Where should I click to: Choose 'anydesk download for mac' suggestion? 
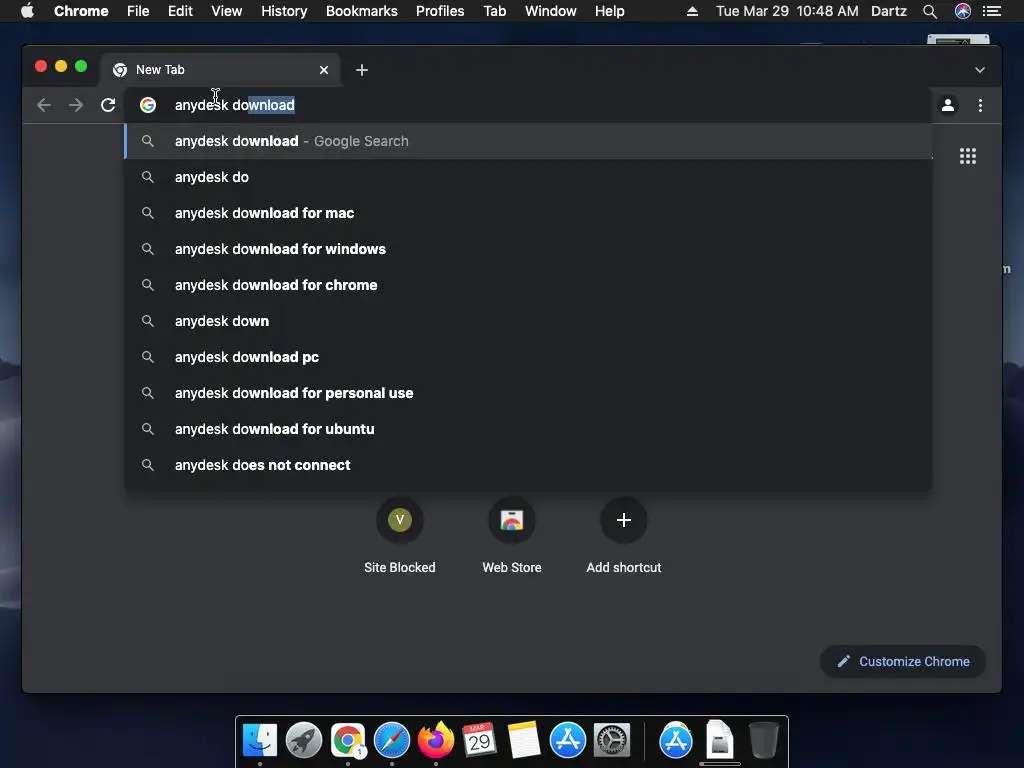tap(528, 213)
